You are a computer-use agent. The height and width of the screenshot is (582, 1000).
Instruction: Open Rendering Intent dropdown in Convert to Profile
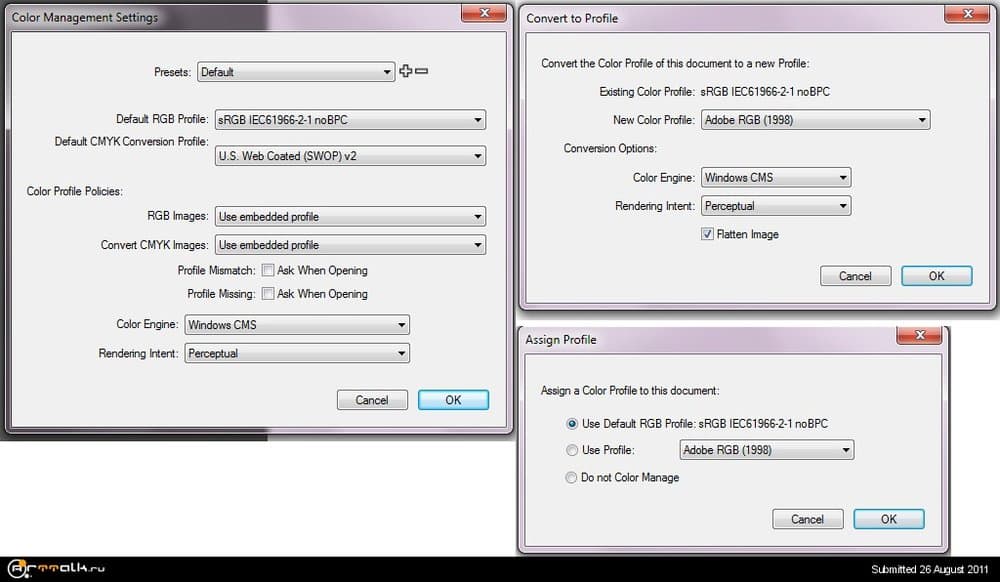coord(775,206)
